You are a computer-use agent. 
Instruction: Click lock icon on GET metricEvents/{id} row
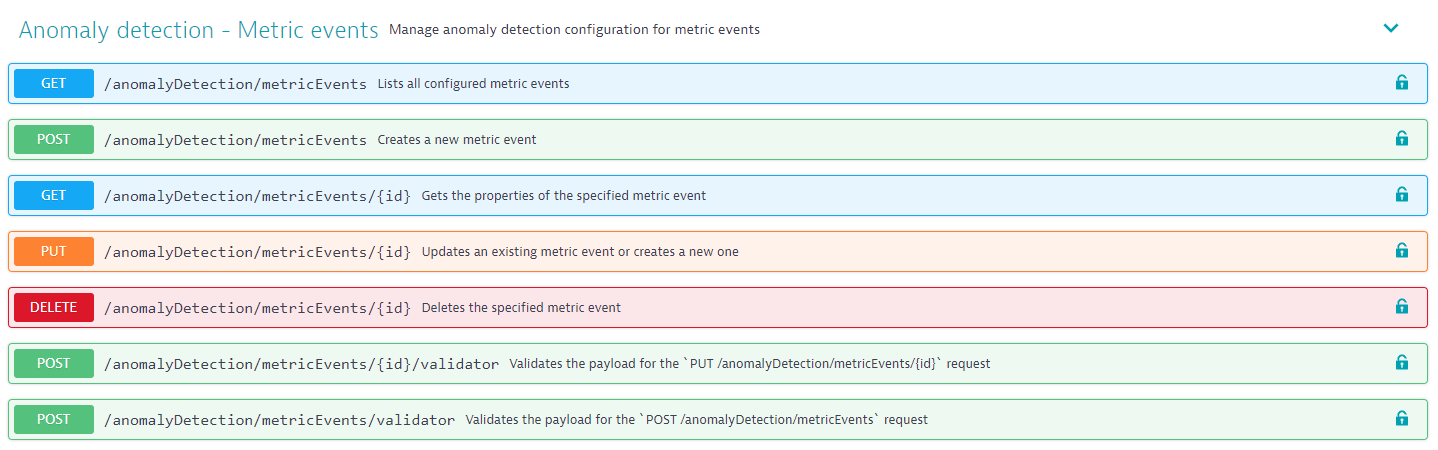(x=1402, y=195)
